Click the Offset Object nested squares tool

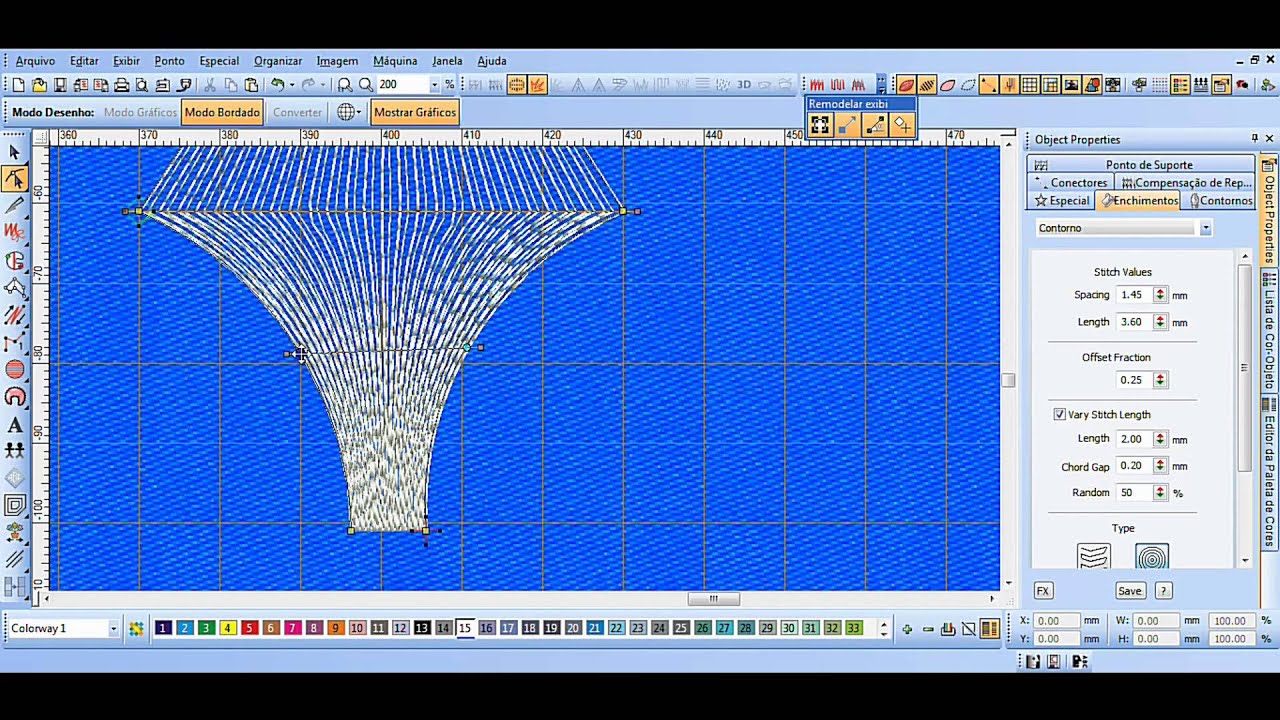click(15, 506)
